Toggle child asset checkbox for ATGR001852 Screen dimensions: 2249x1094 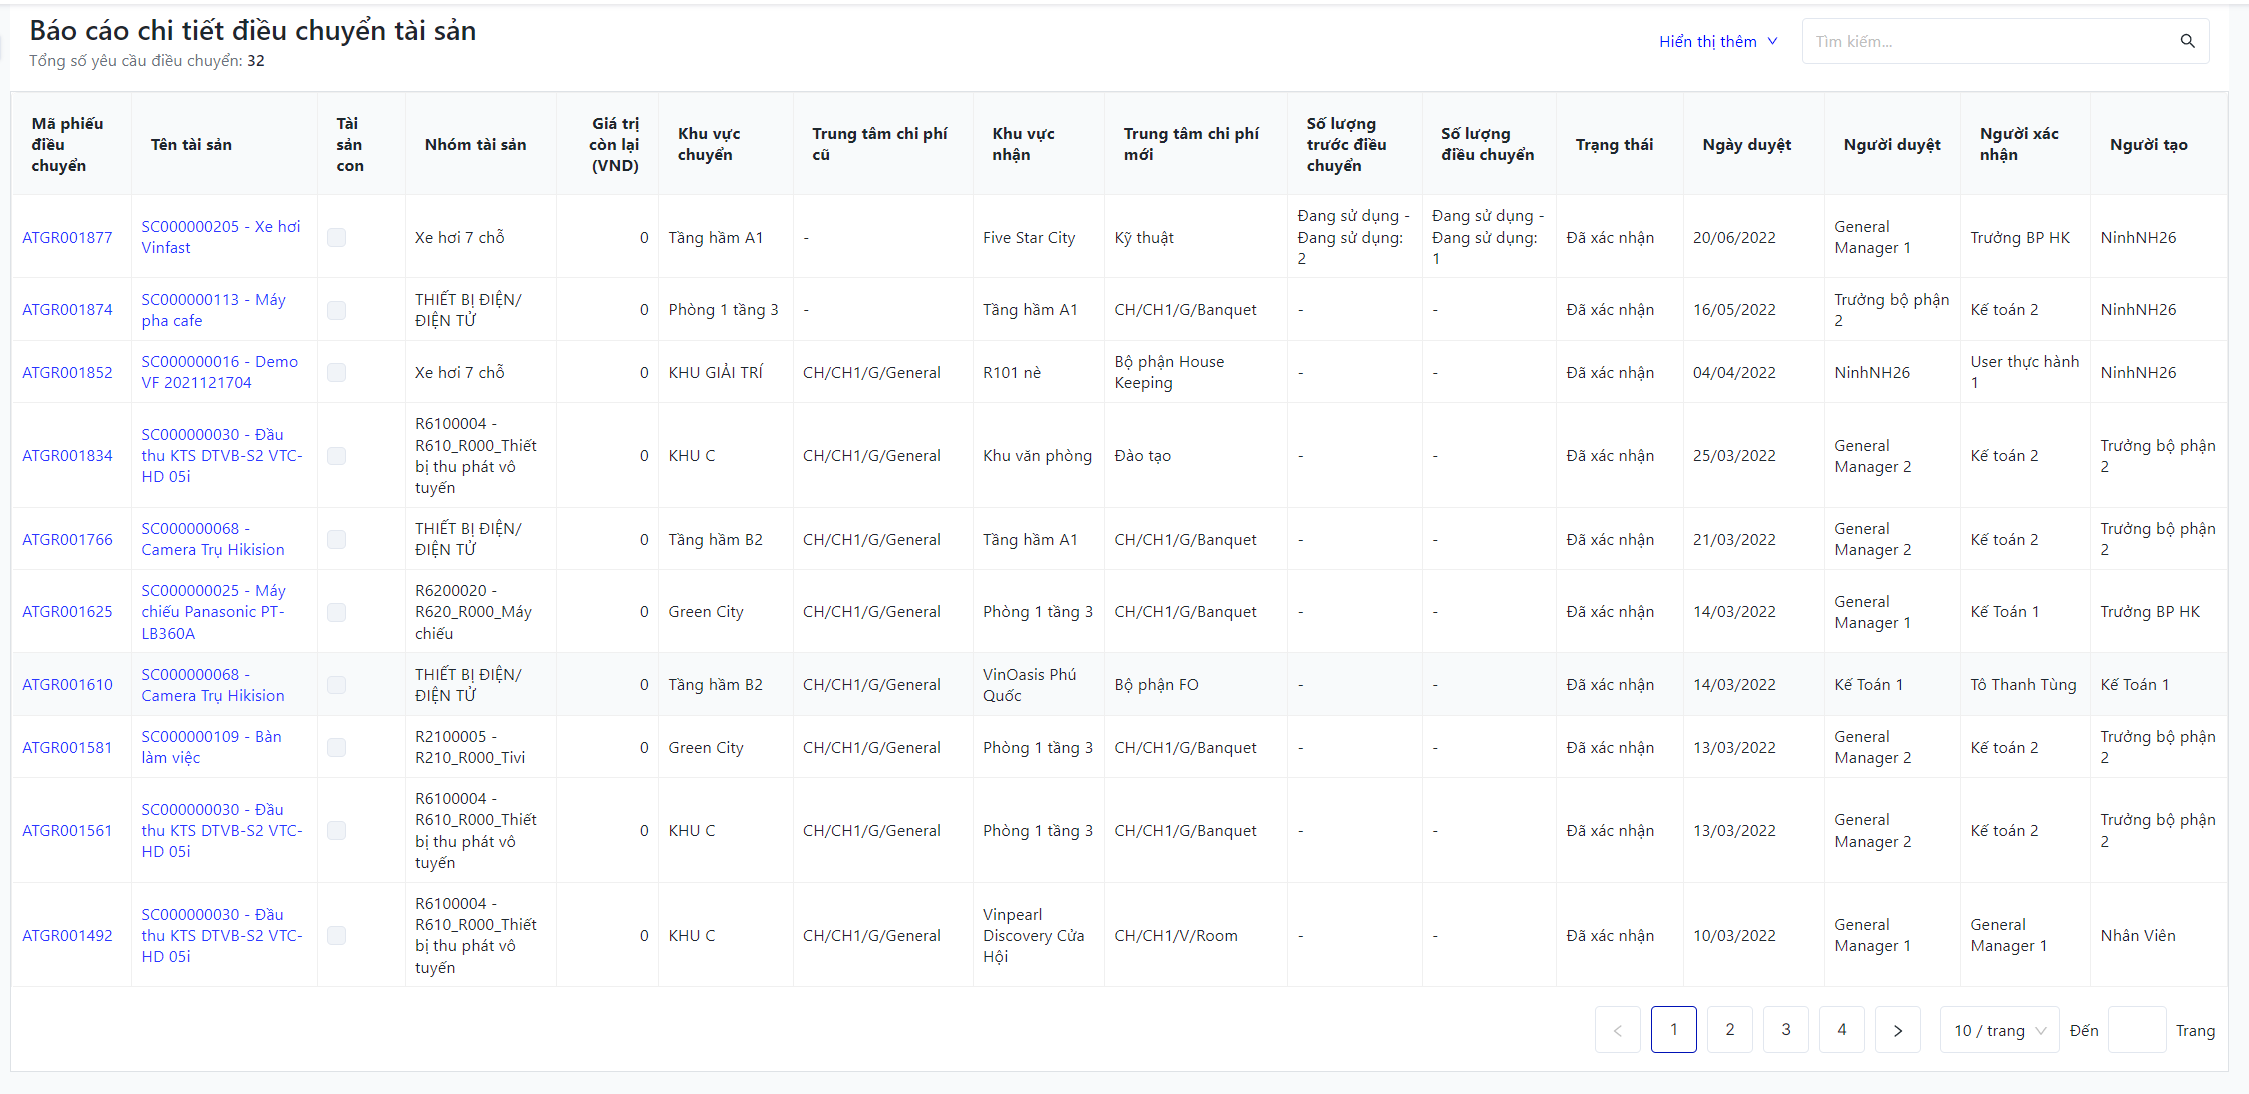(337, 372)
